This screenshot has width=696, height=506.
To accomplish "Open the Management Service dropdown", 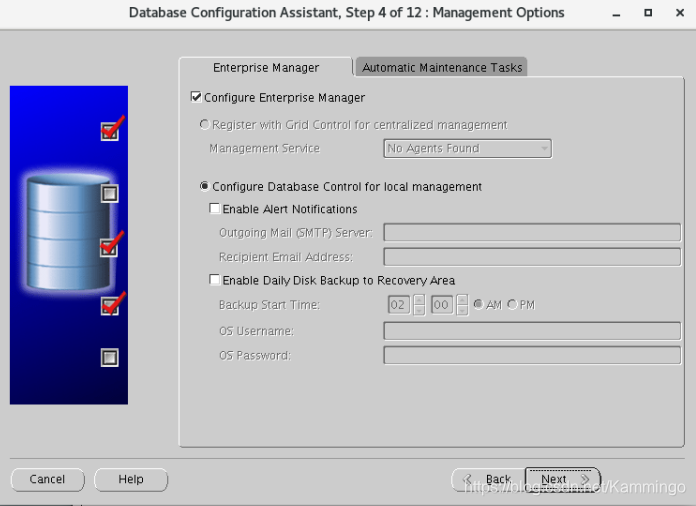I will click(x=467, y=148).
